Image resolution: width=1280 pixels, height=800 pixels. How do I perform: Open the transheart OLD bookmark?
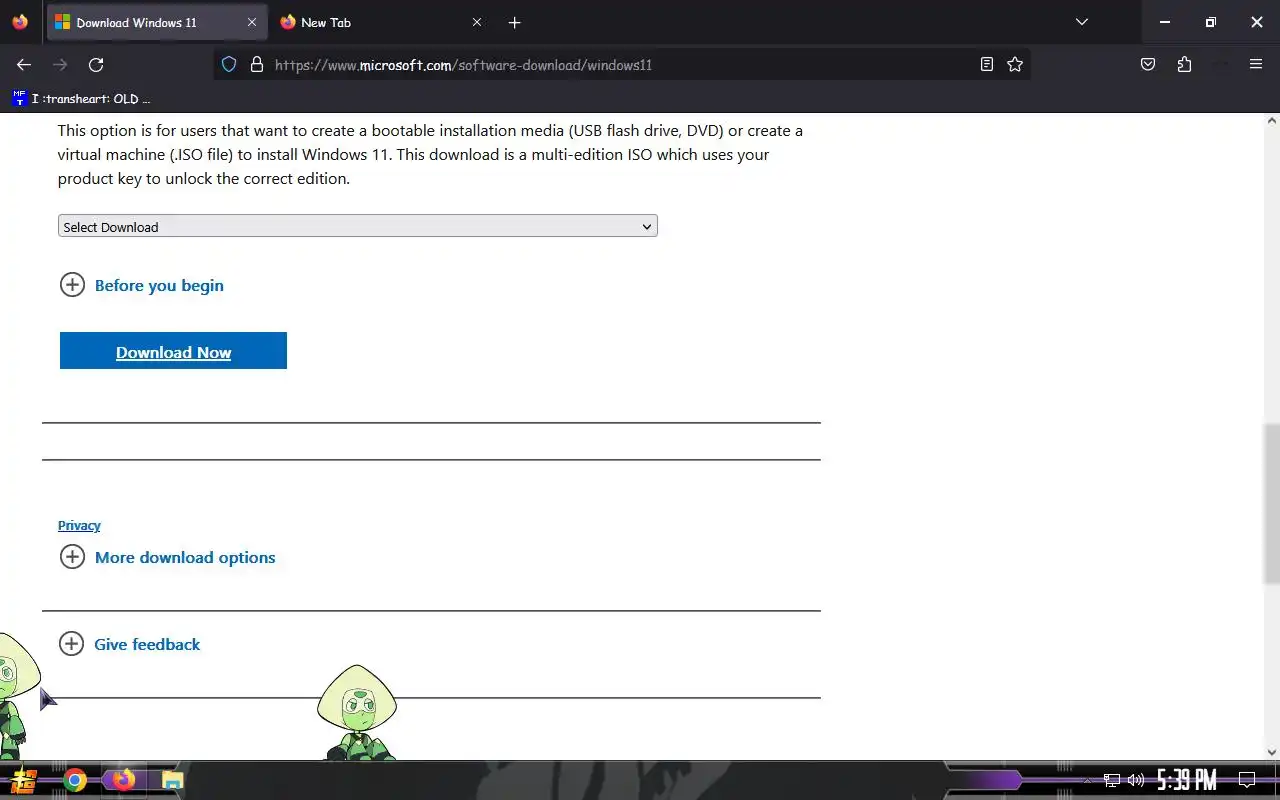click(x=81, y=99)
